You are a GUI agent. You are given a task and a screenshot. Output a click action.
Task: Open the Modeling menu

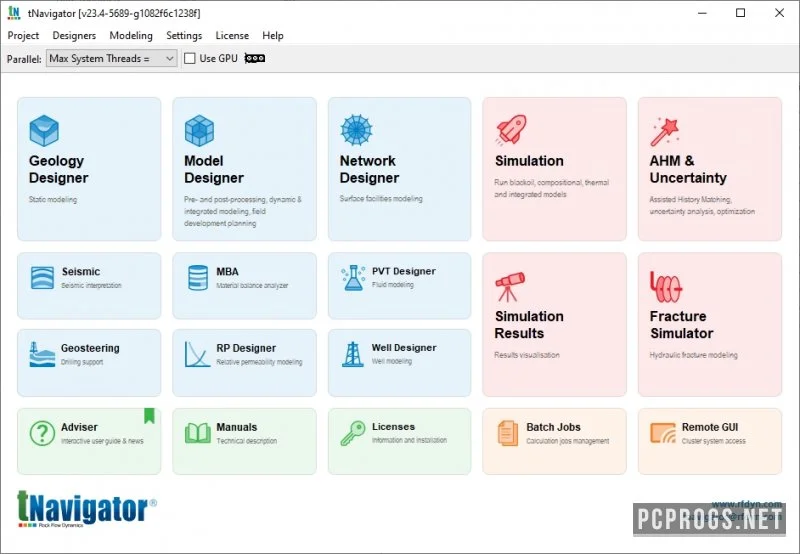point(131,35)
